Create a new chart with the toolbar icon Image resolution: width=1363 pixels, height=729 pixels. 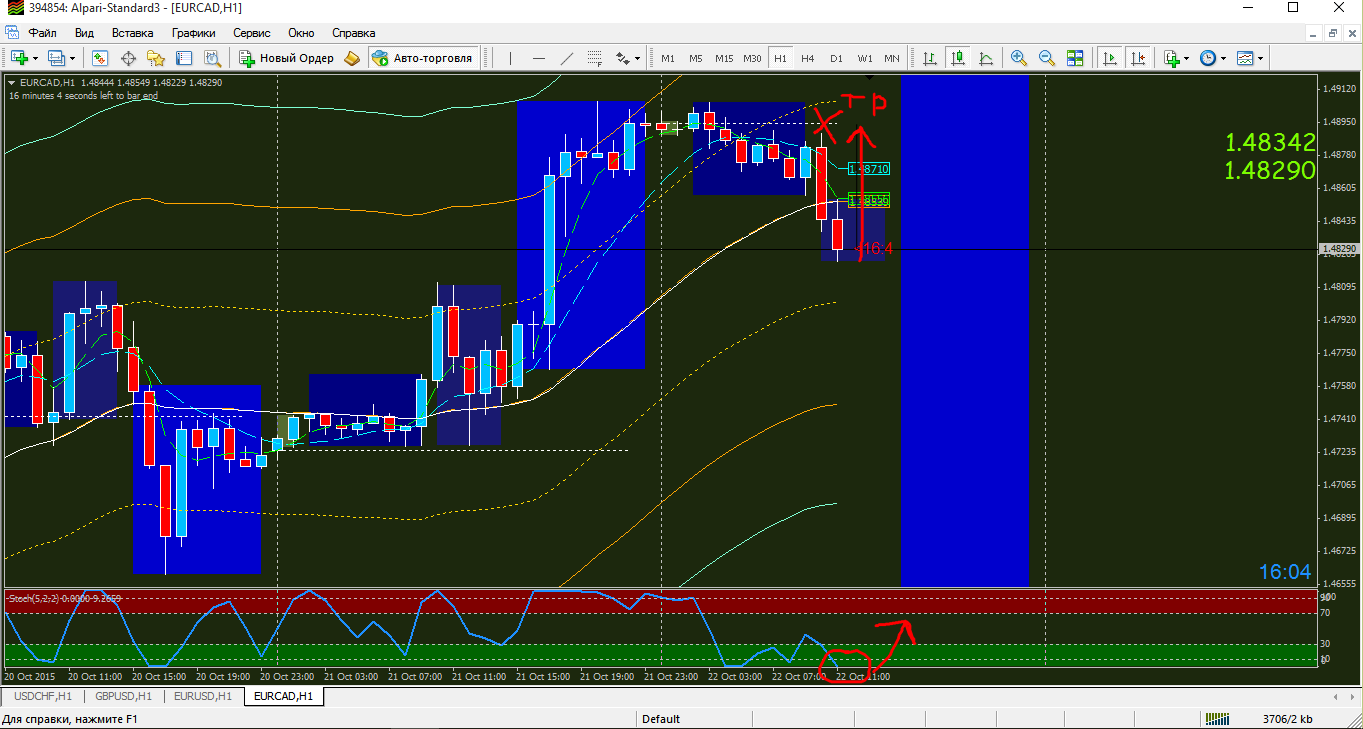pos(19,58)
